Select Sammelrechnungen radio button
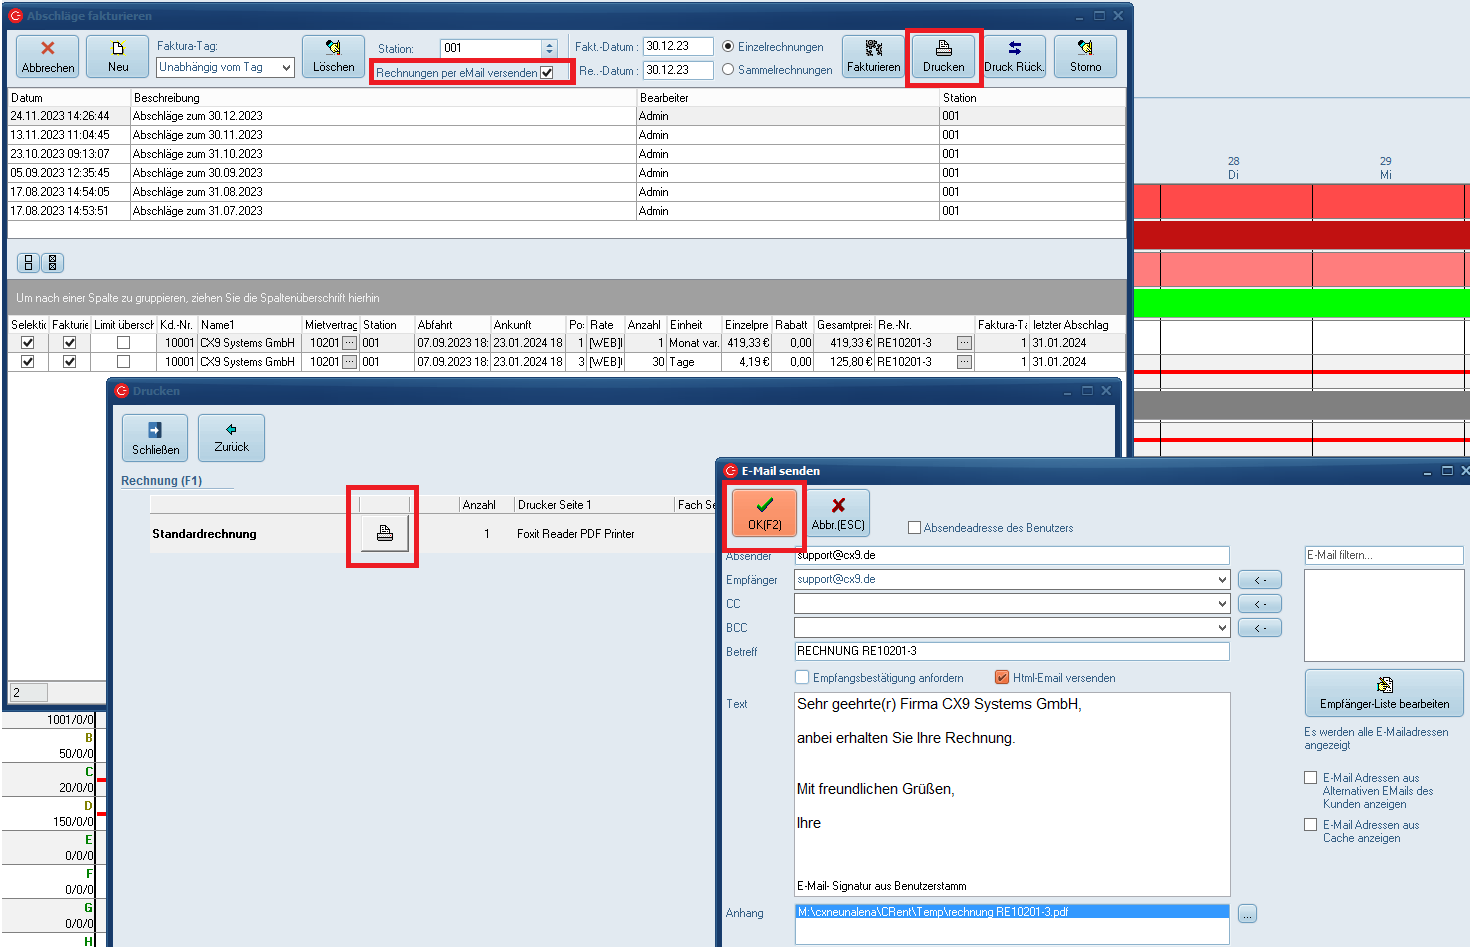The height and width of the screenshot is (950, 1473). (728, 70)
